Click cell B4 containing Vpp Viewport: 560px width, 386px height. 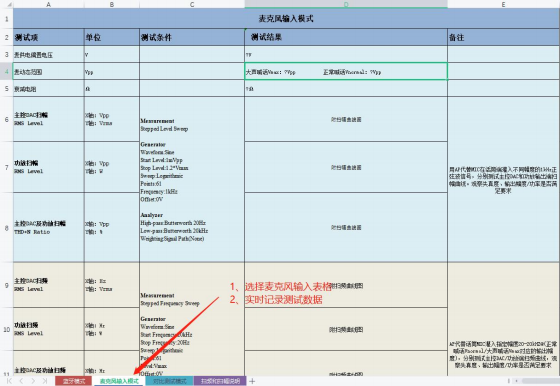tap(112, 71)
